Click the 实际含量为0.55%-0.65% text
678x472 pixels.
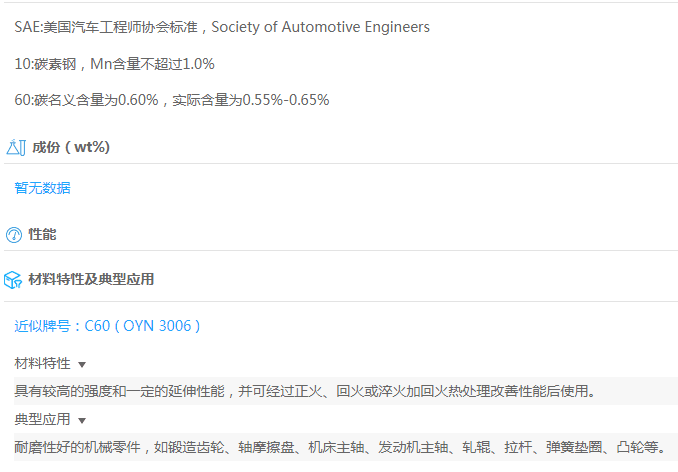pos(251,100)
